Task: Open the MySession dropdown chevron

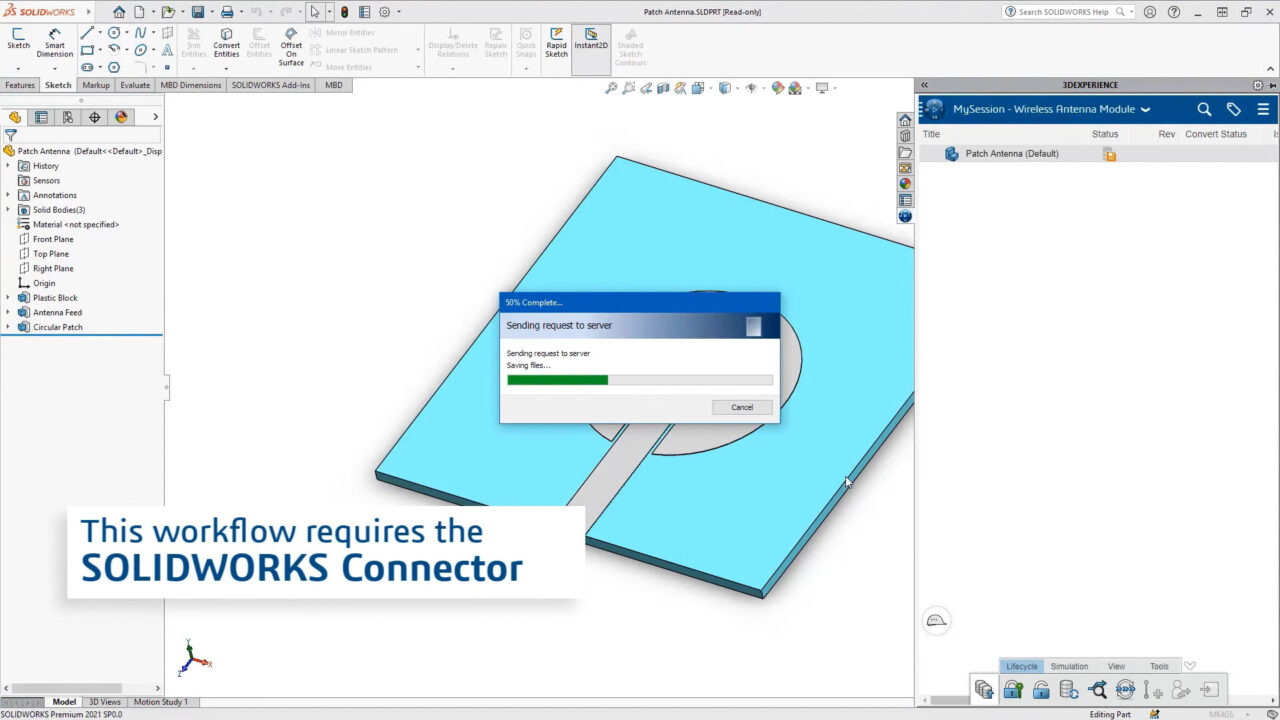Action: pyautogui.click(x=1146, y=110)
